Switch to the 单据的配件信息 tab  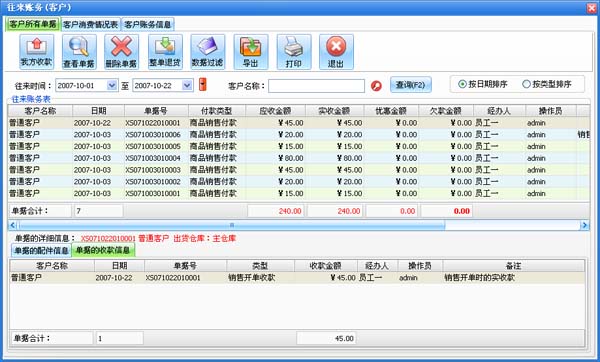(41, 251)
